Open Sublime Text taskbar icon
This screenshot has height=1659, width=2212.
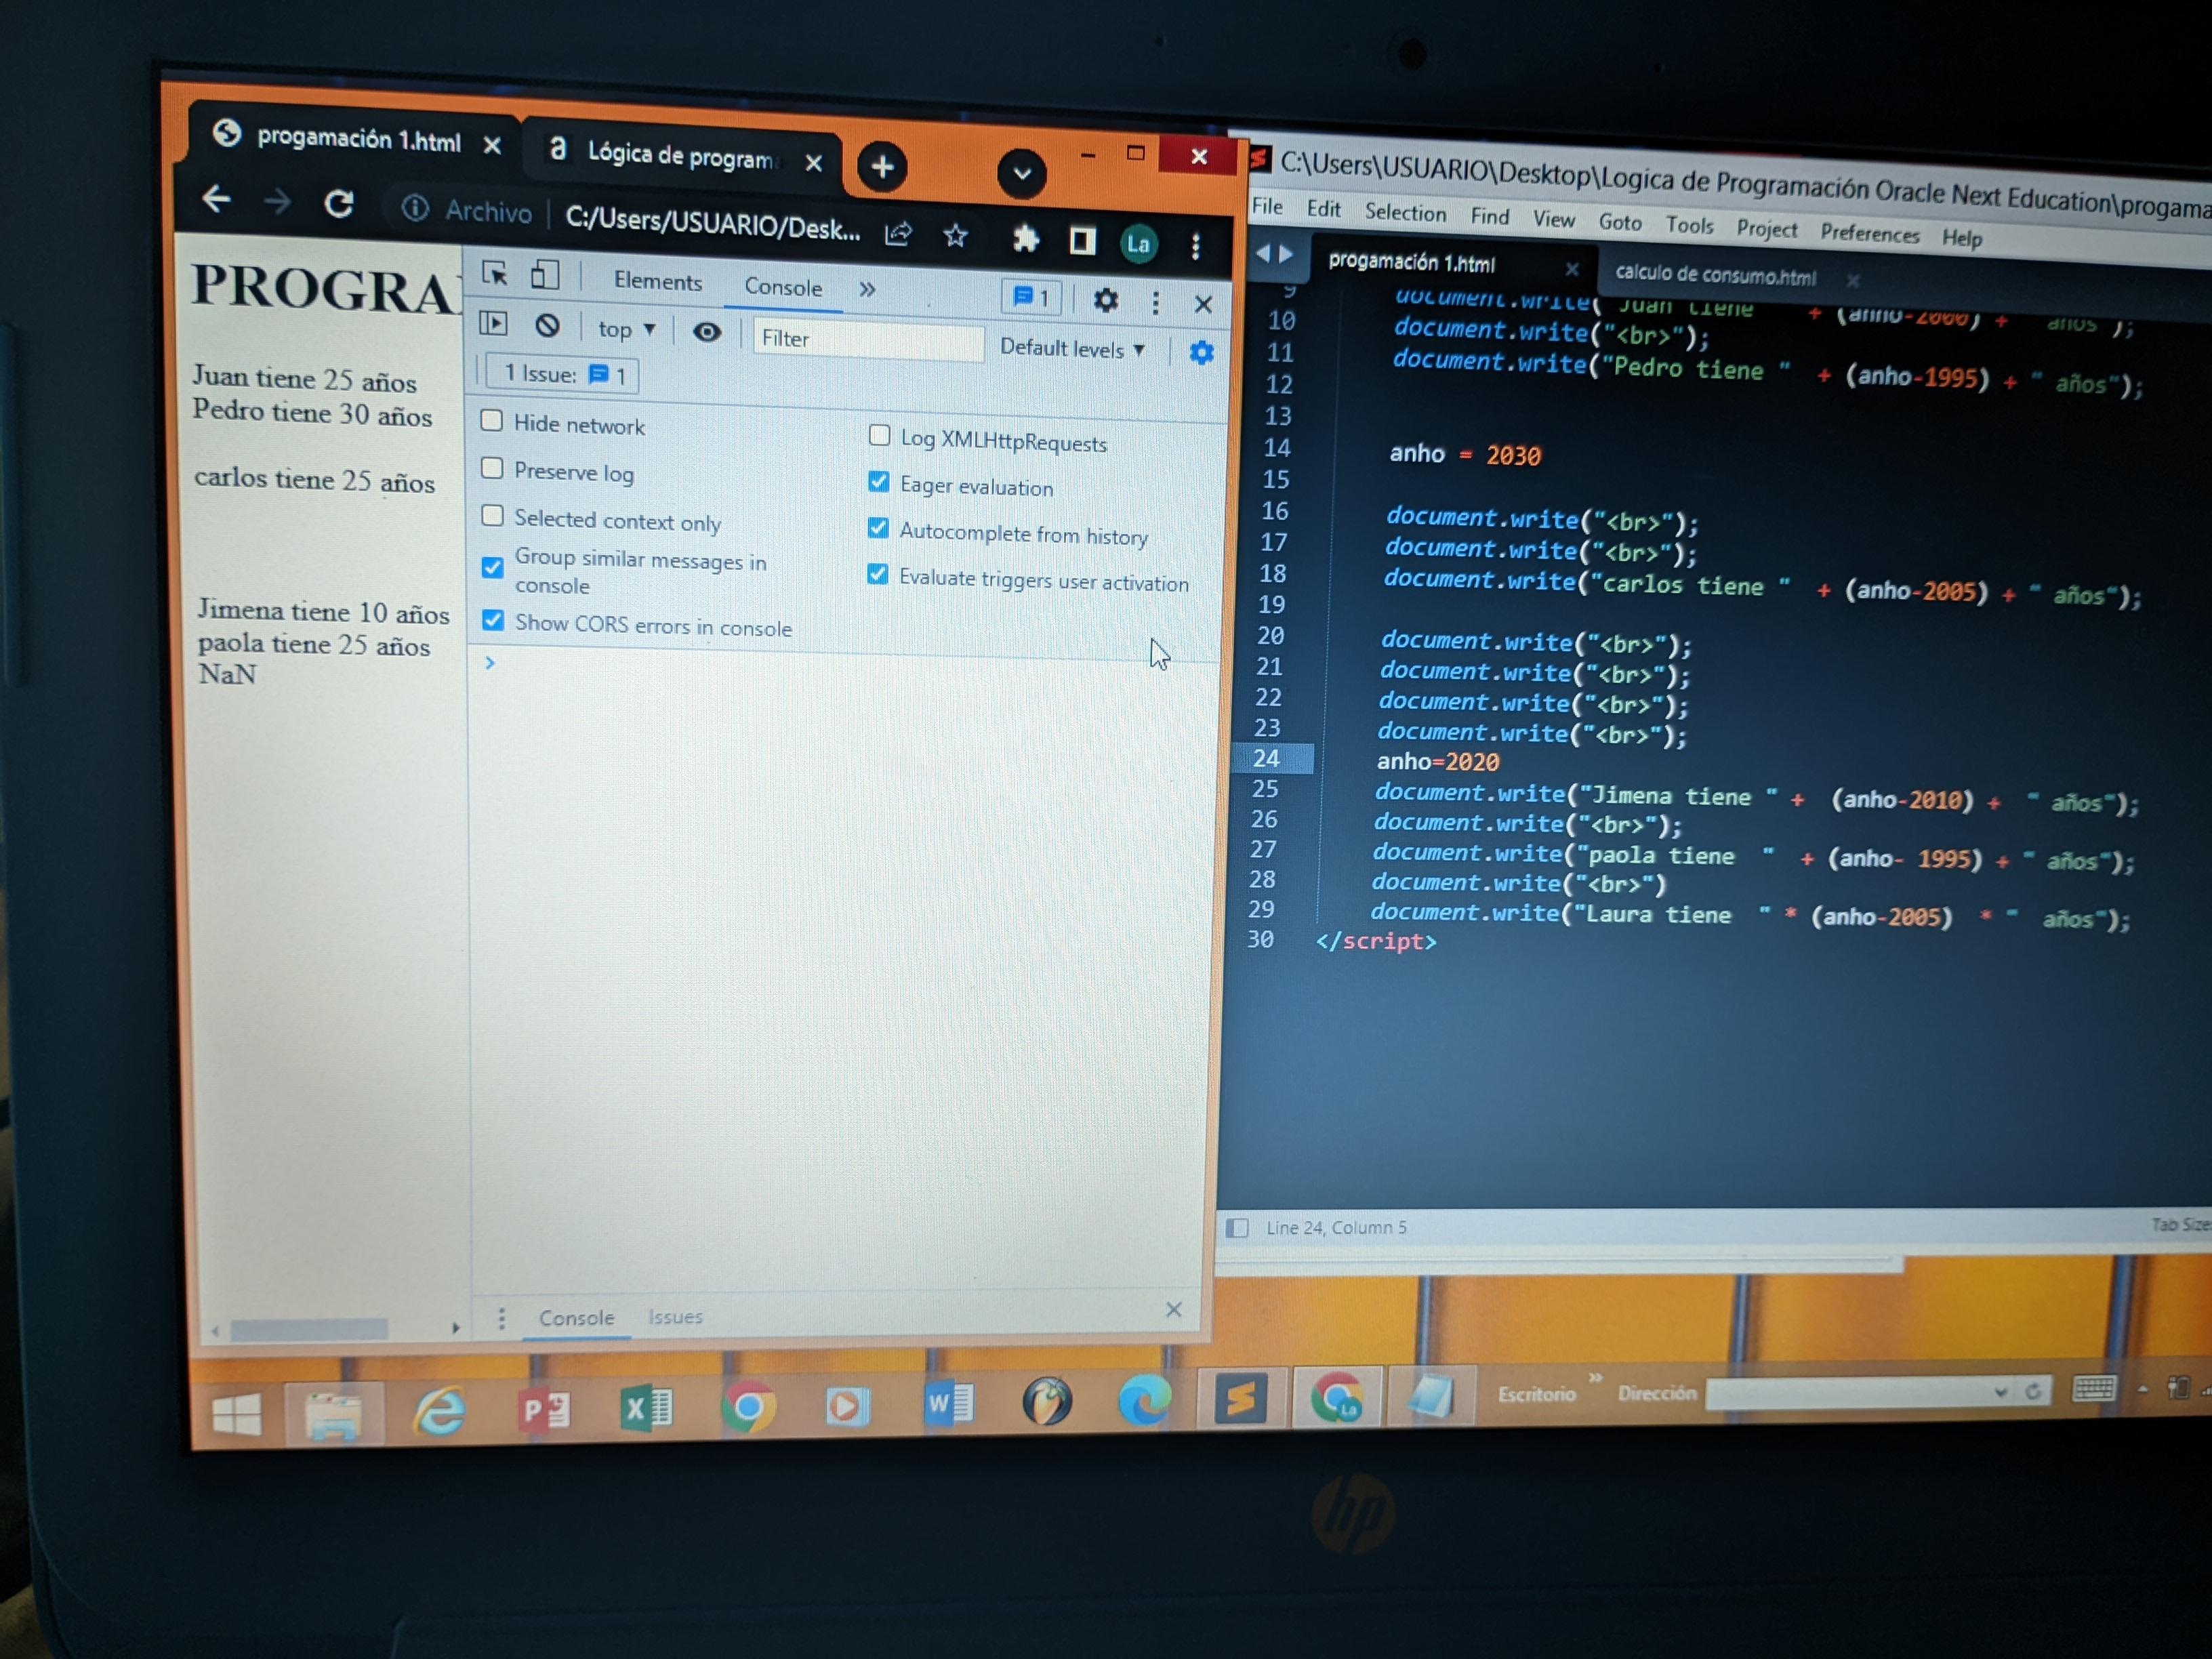[x=1240, y=1400]
